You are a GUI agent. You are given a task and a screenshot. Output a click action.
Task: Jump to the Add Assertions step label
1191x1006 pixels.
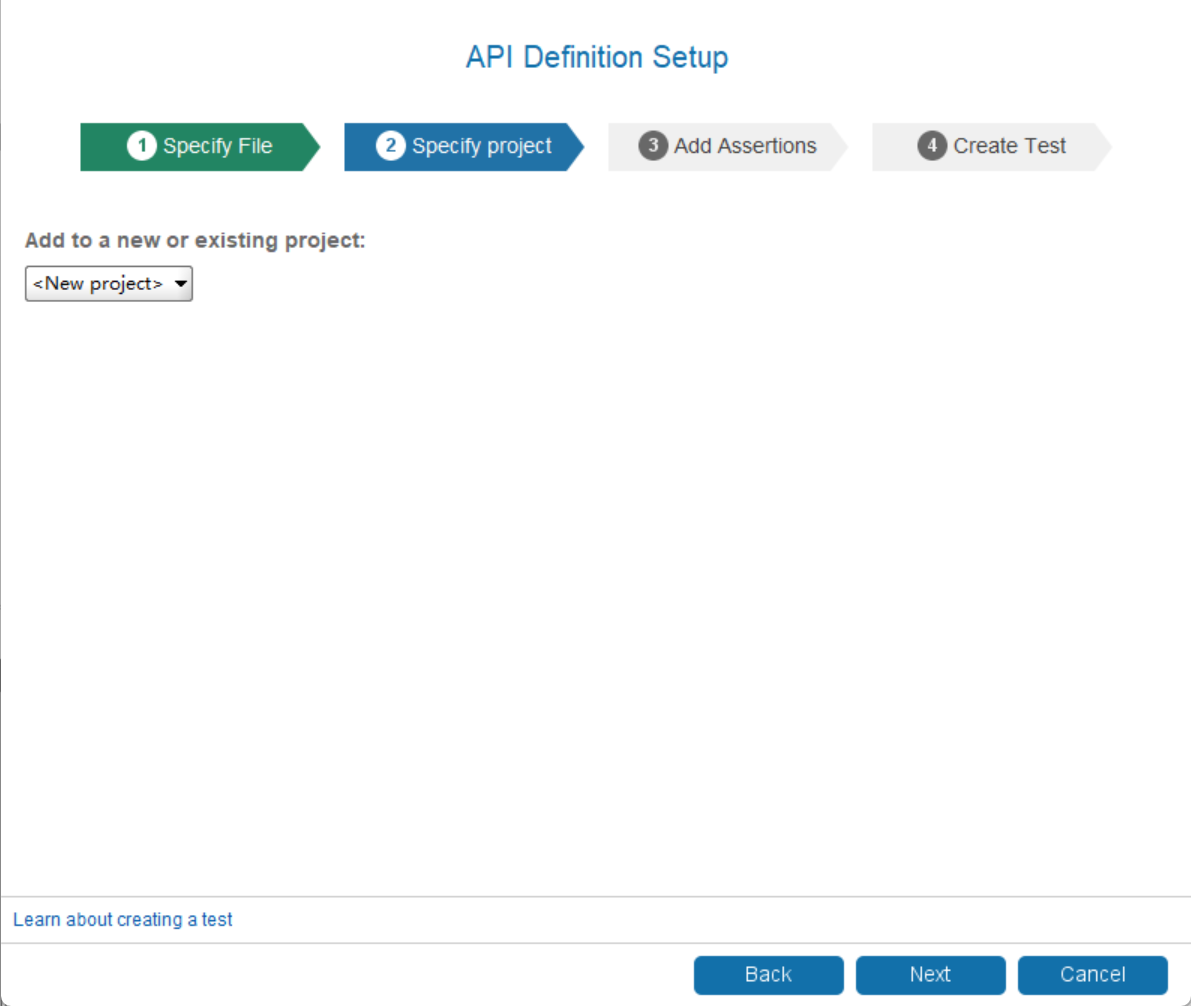pos(745,146)
